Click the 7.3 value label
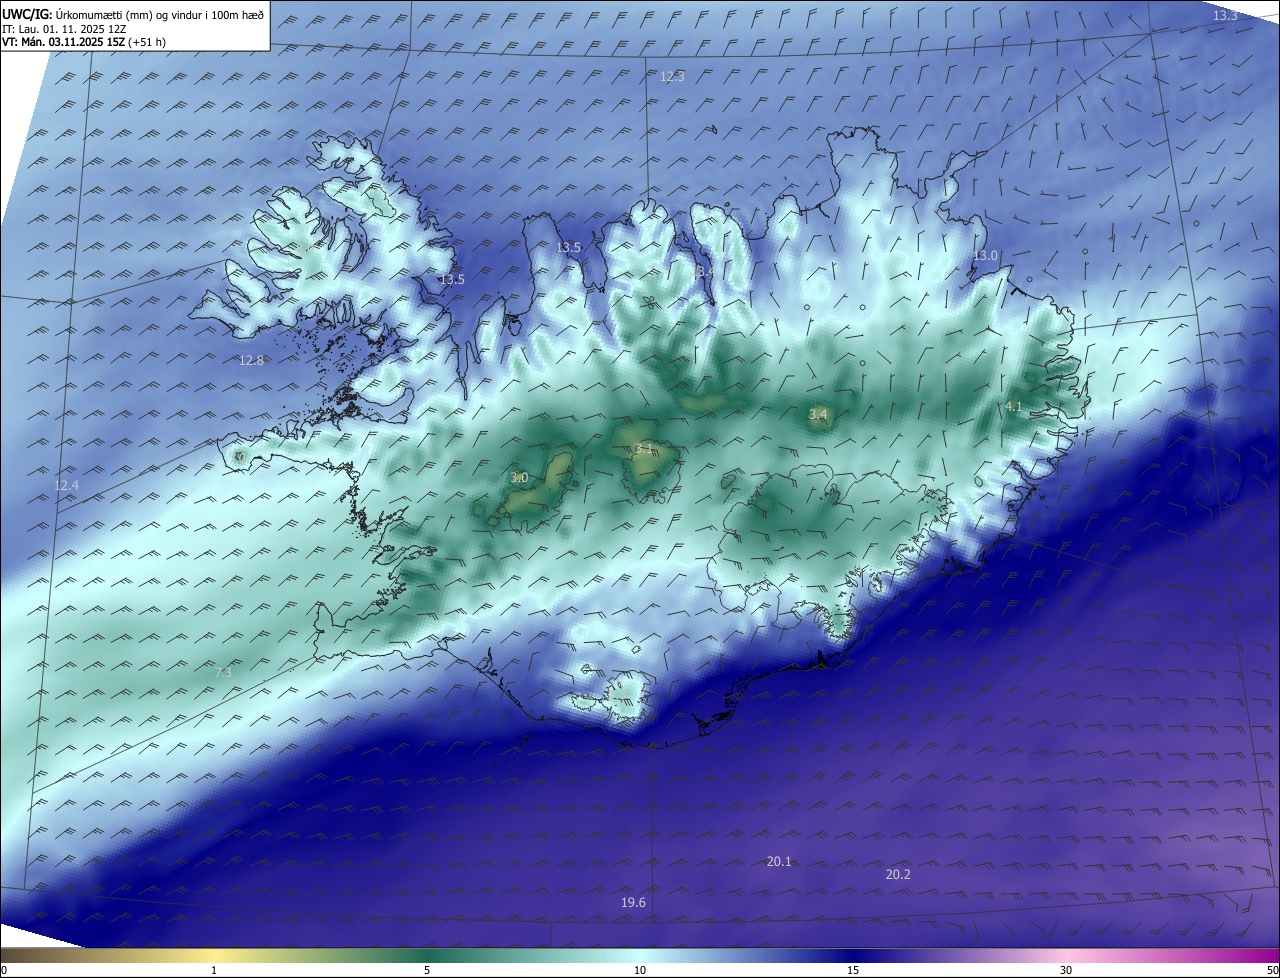 tap(223, 673)
